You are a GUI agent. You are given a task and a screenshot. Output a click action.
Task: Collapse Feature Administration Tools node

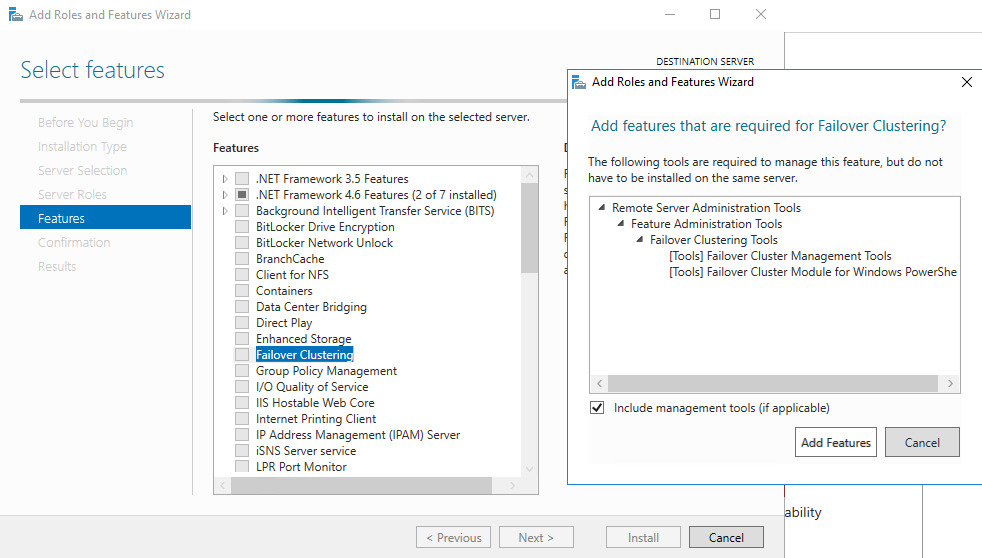[621, 224]
